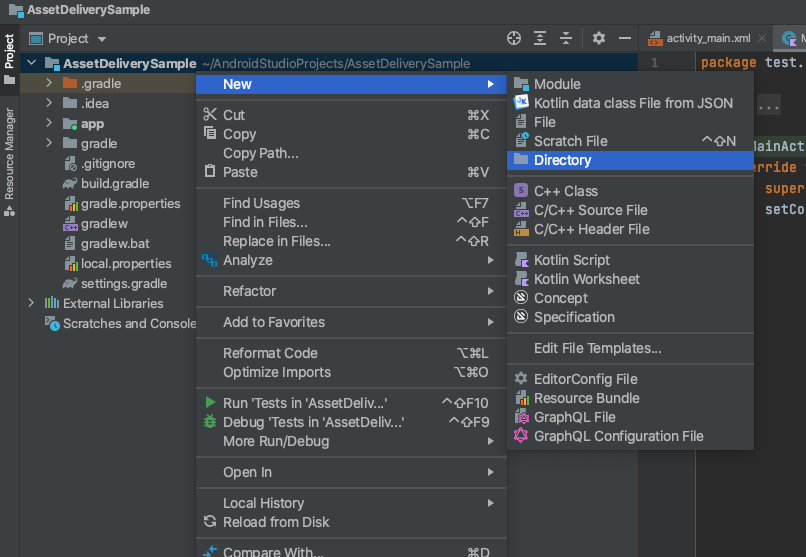Click Copy Path menu entry

(x=351, y=153)
